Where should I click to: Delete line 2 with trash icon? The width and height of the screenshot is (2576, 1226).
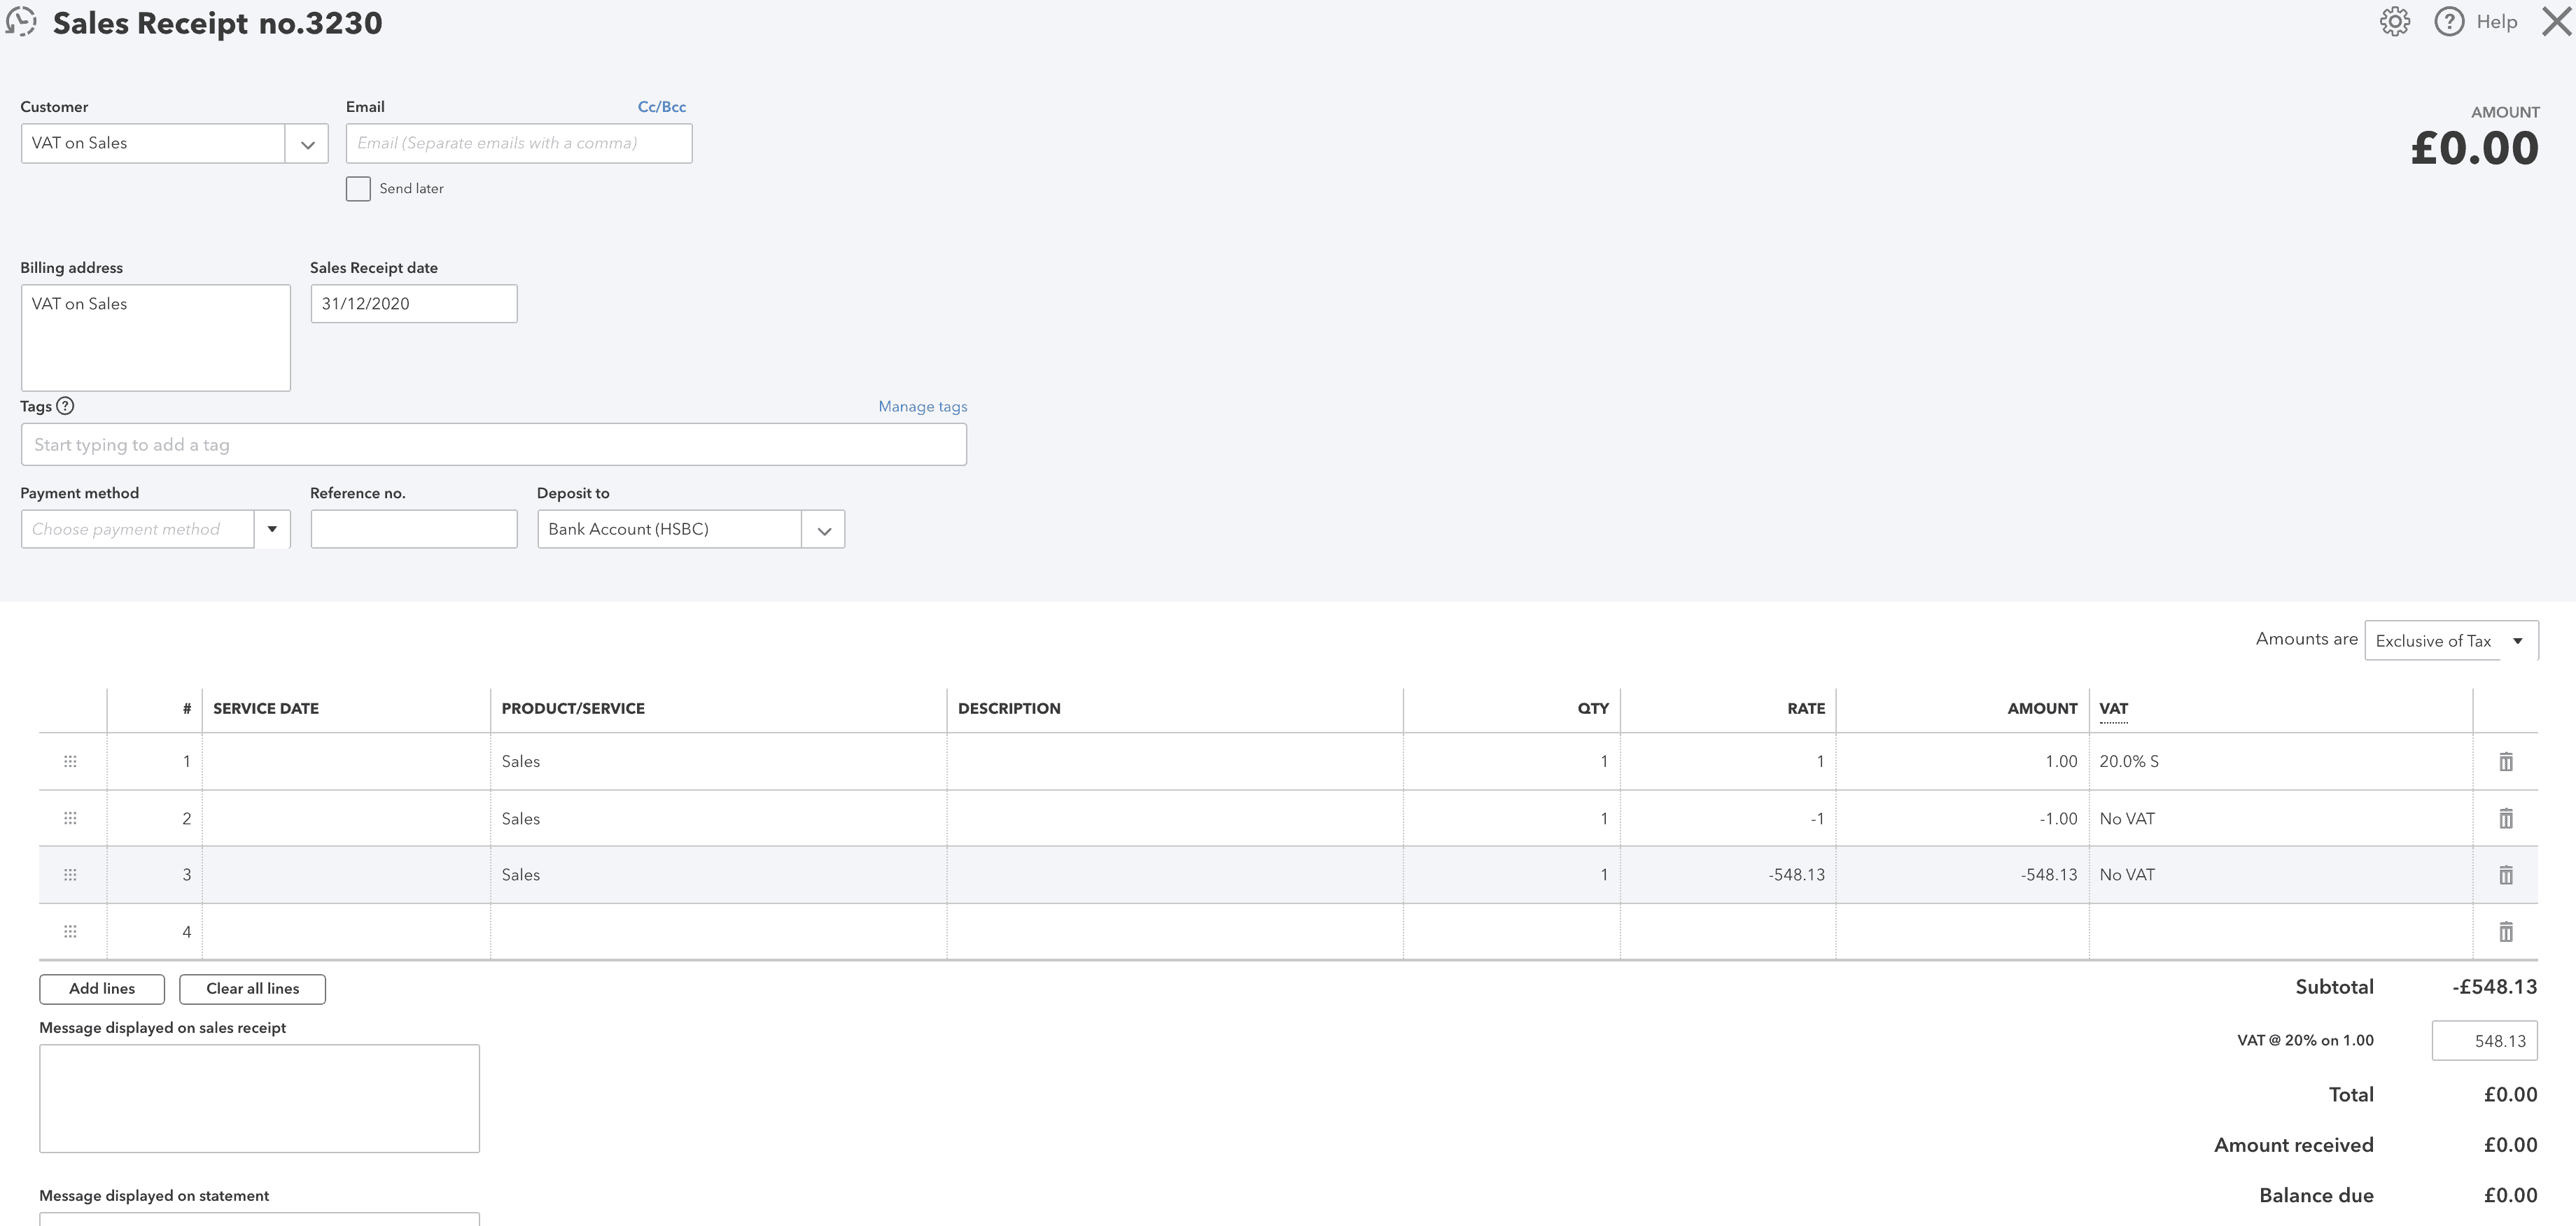tap(2506, 819)
